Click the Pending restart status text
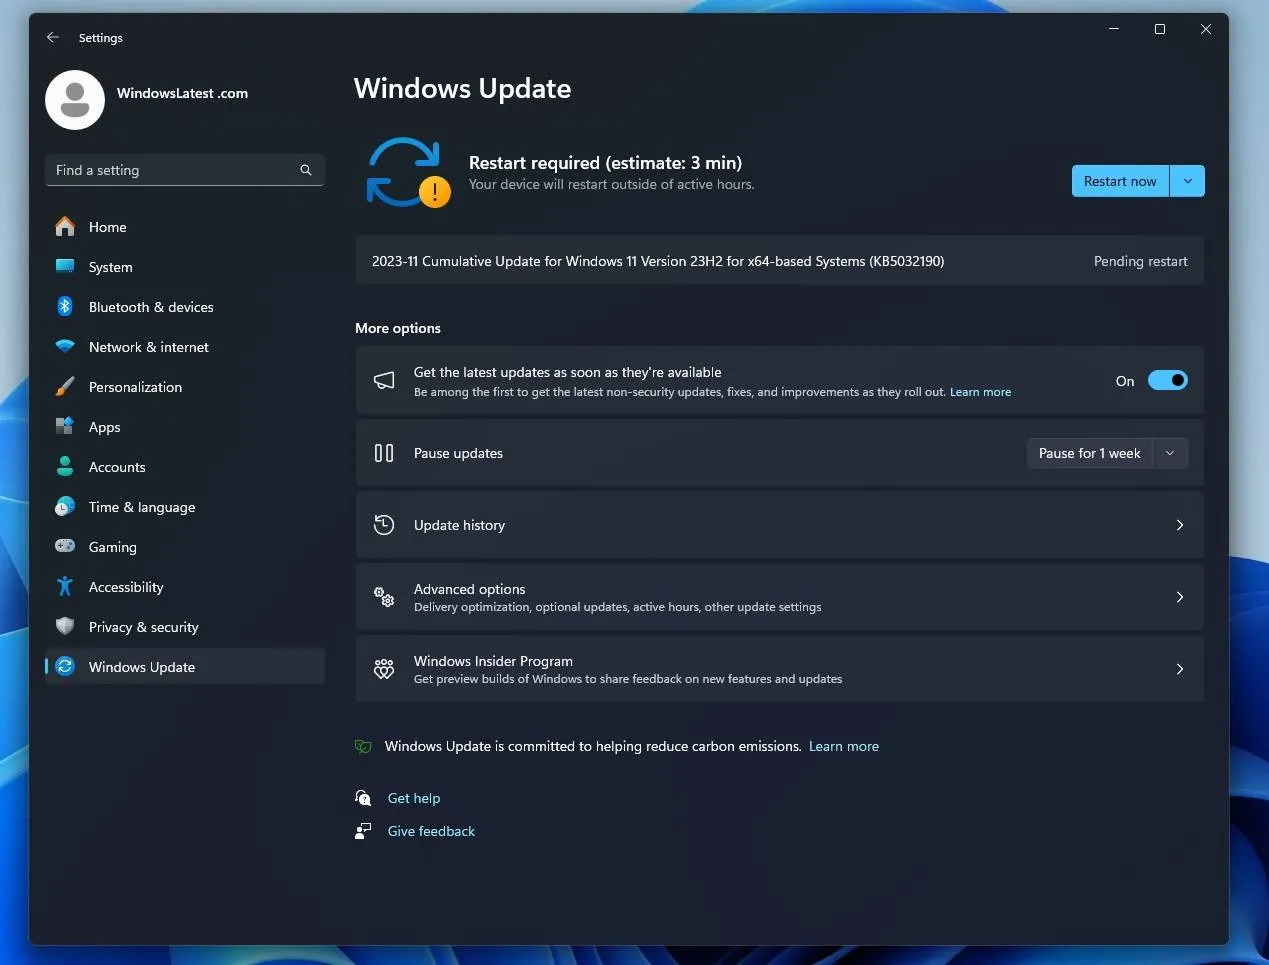The image size is (1269, 965). [x=1141, y=261]
